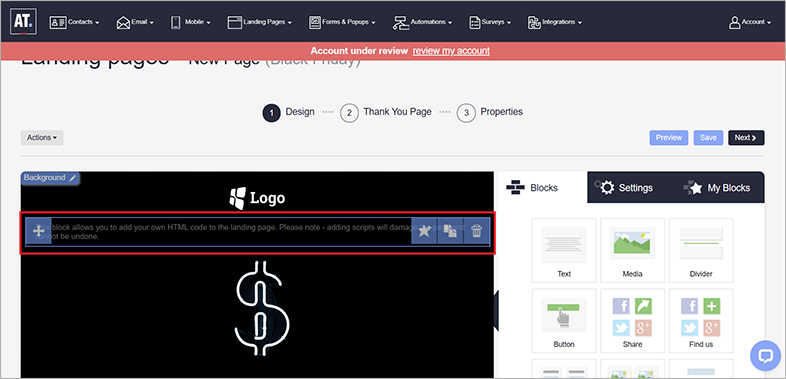
Task: Collapse the side panel arrow handle
Action: pos(496,311)
